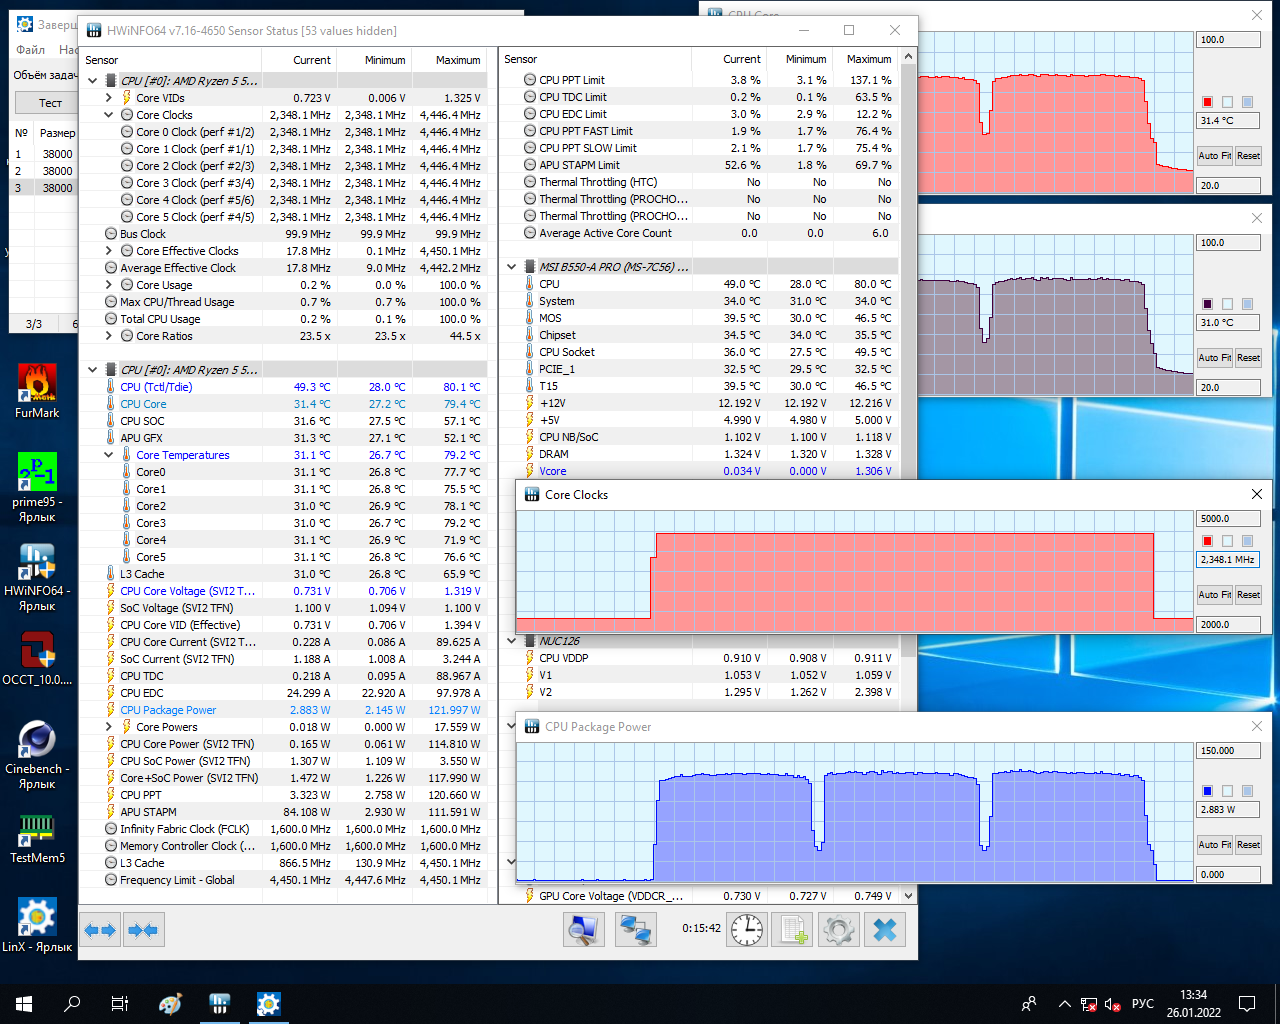Switch to the Paint app on taskbar
Screen dimensions: 1280x1024
point(171,1004)
